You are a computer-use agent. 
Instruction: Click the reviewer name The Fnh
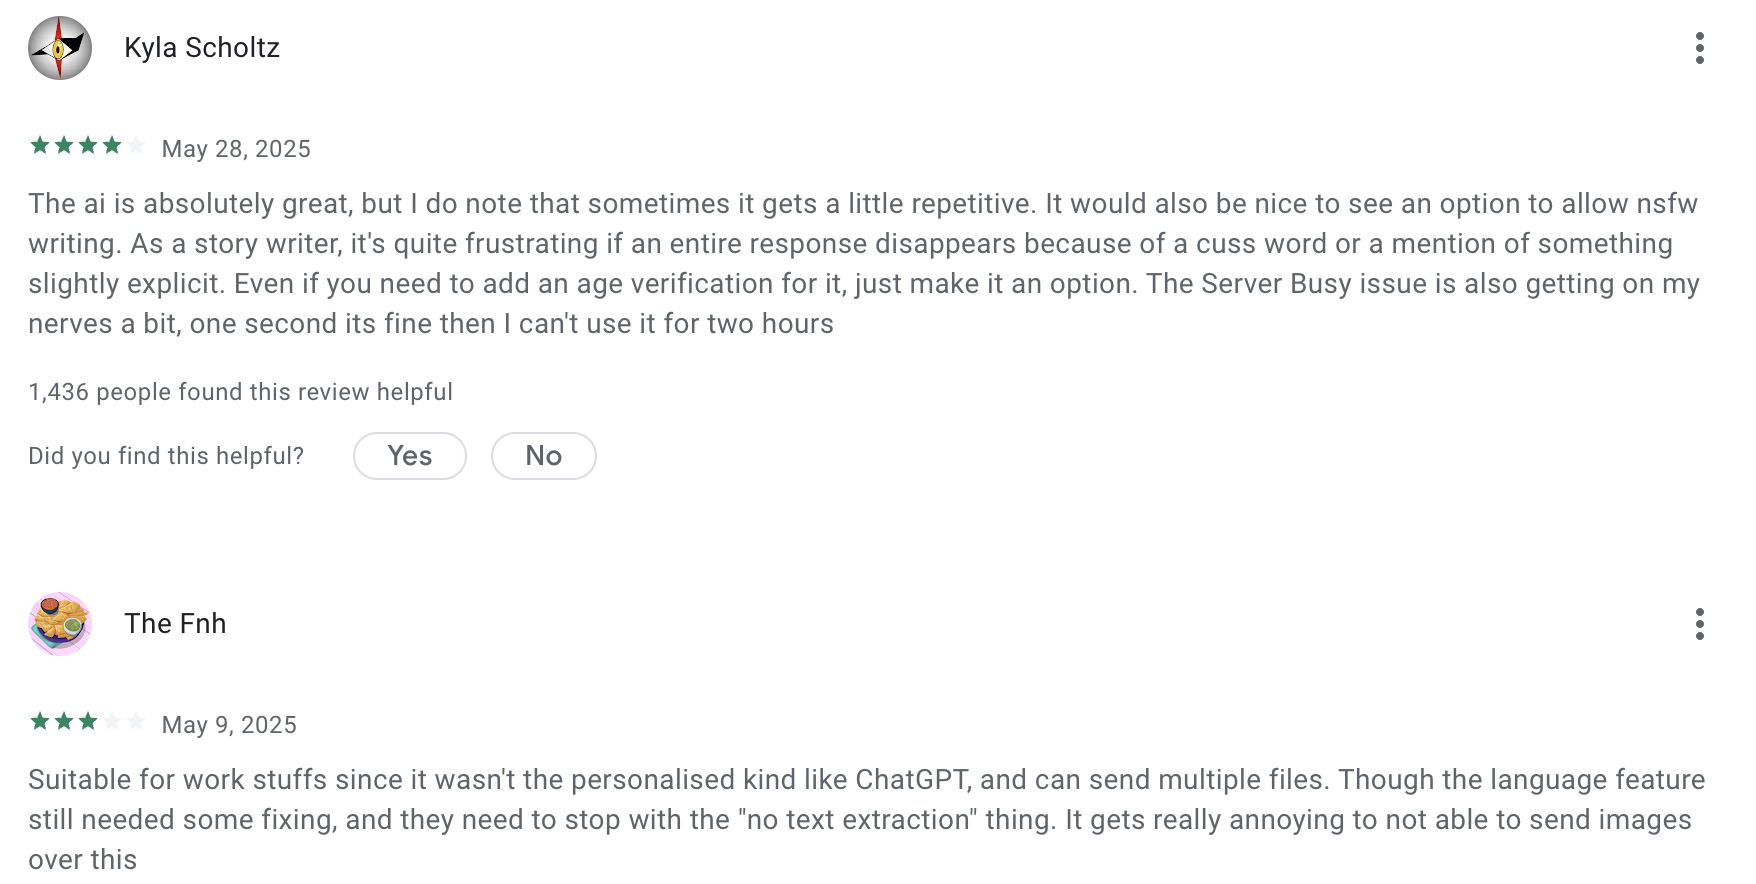click(x=175, y=624)
